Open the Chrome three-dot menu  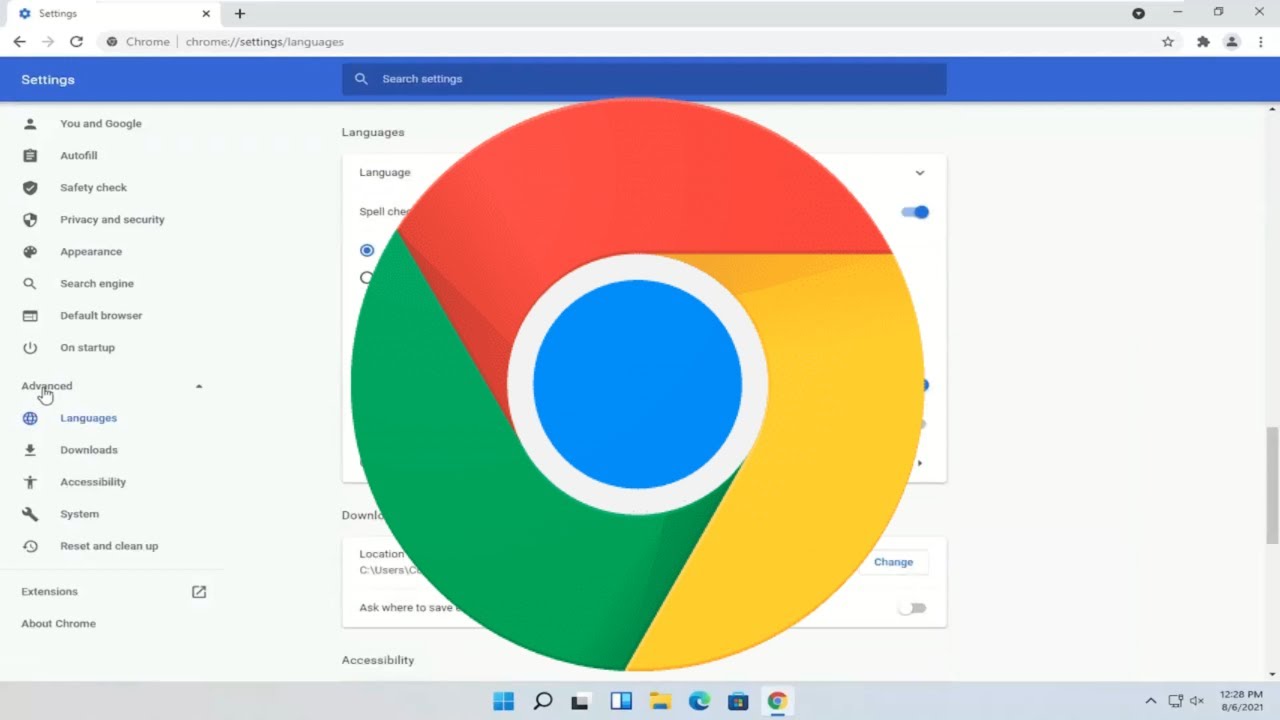pyautogui.click(x=1259, y=42)
